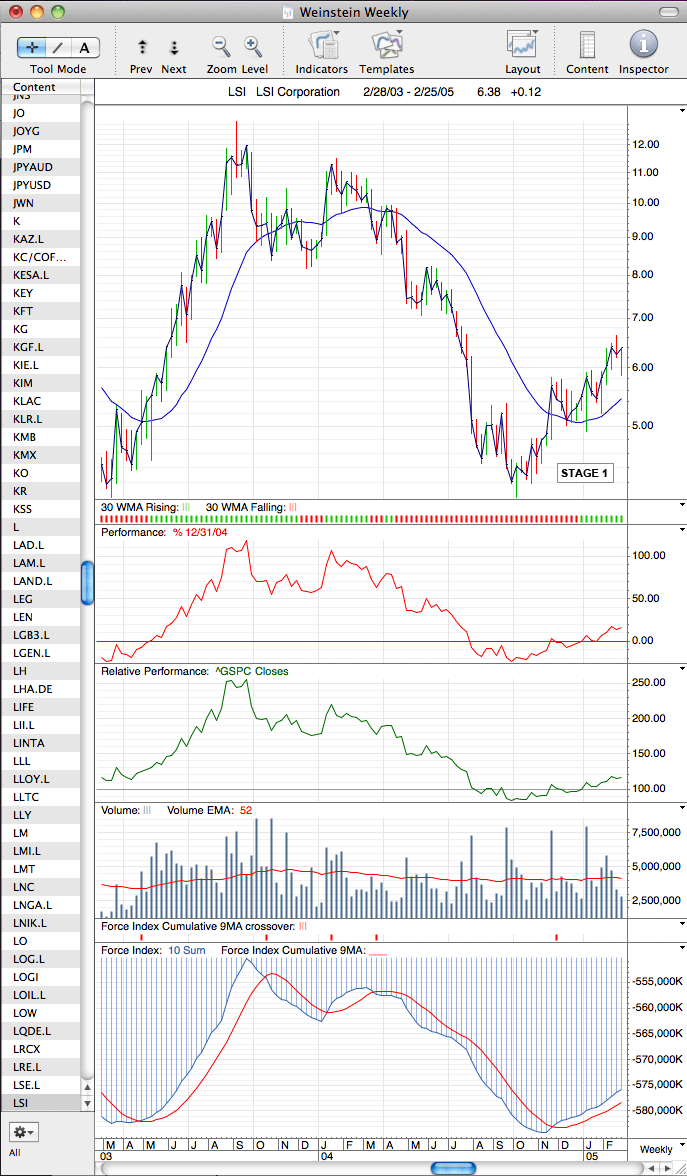The width and height of the screenshot is (687, 1176).
Task: Click the Force Index Cumulative 9MA crossover label
Action: [x=204, y=926]
